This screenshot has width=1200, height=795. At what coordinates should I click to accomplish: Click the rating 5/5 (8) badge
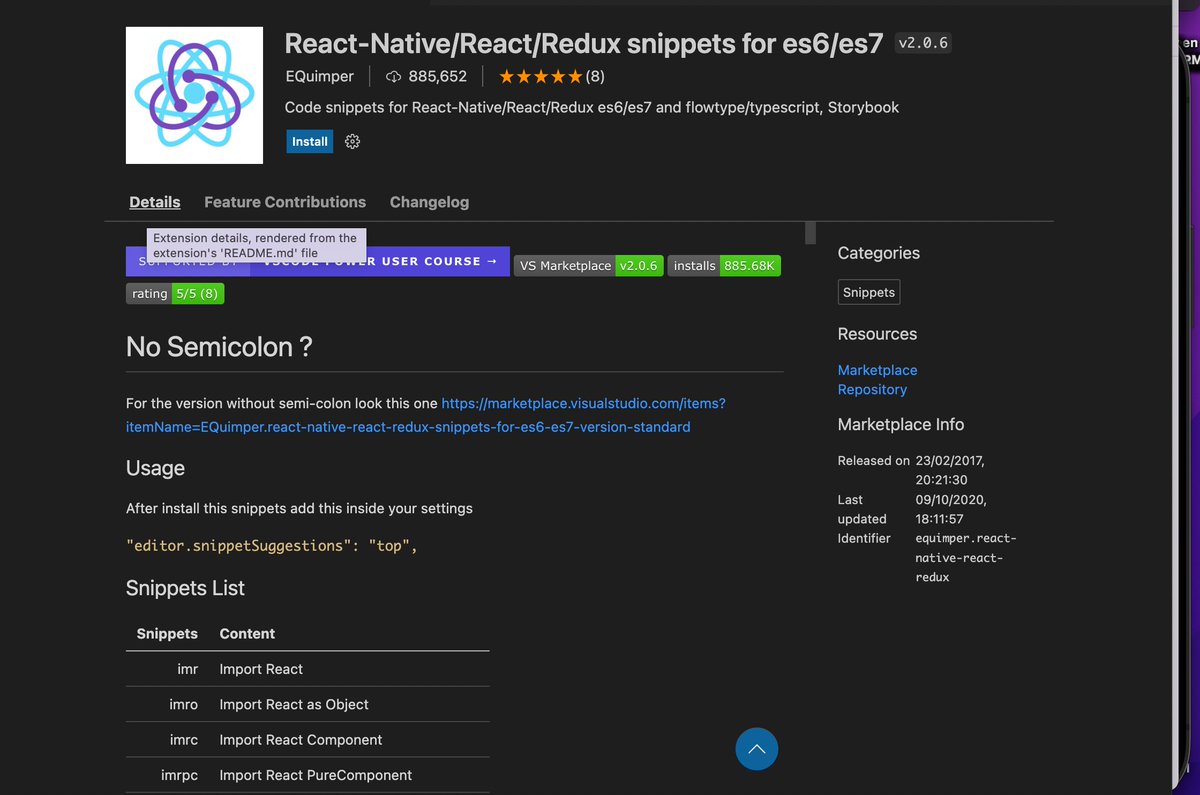coord(175,294)
